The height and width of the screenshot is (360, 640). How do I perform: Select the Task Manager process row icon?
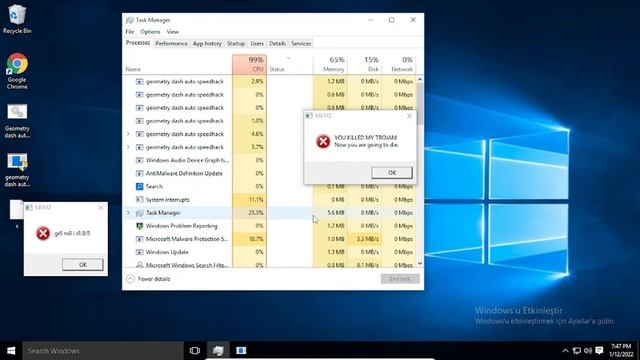[140, 213]
